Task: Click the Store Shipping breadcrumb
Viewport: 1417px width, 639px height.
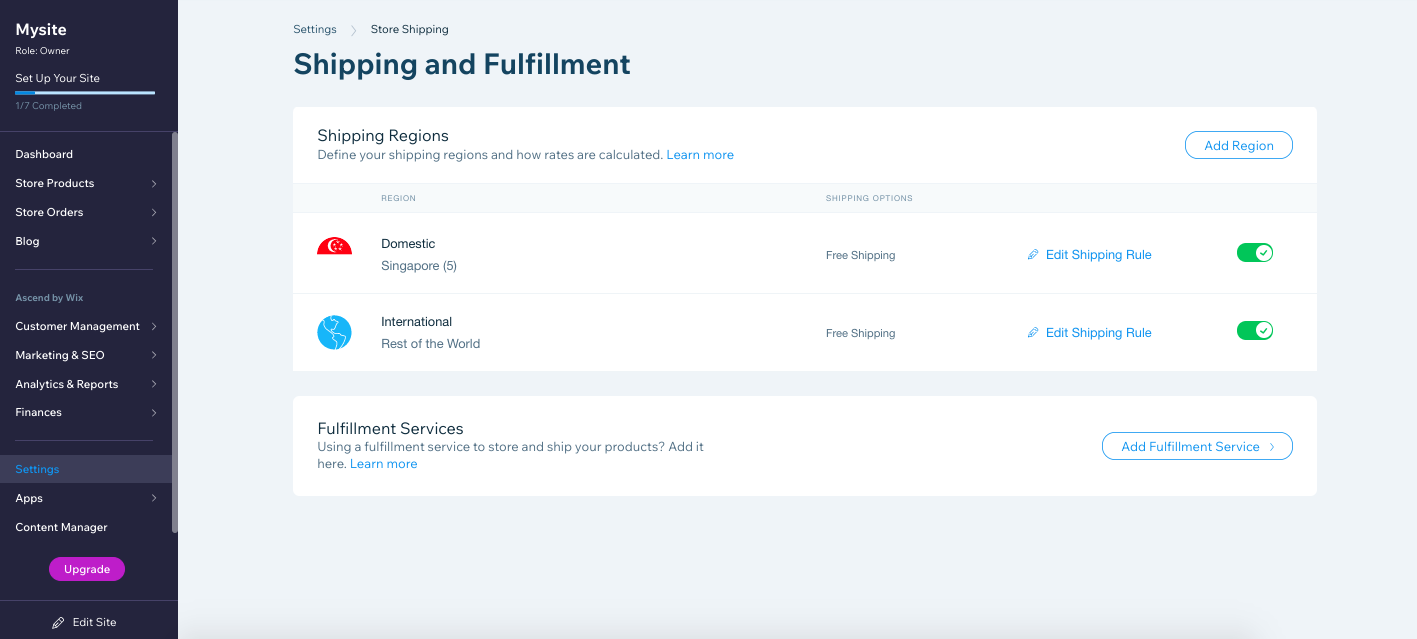Action: coord(410,29)
